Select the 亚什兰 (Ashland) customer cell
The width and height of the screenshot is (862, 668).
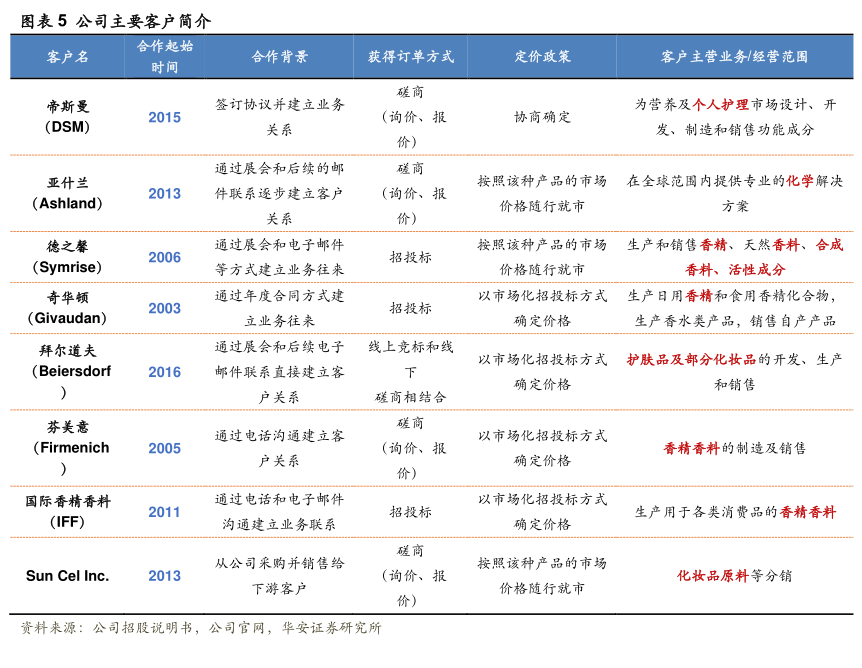coord(67,193)
